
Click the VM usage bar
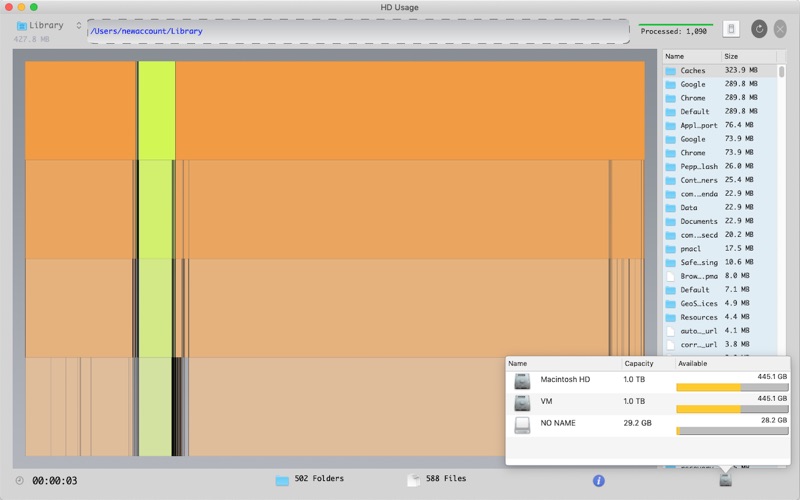pyautogui.click(x=732, y=409)
